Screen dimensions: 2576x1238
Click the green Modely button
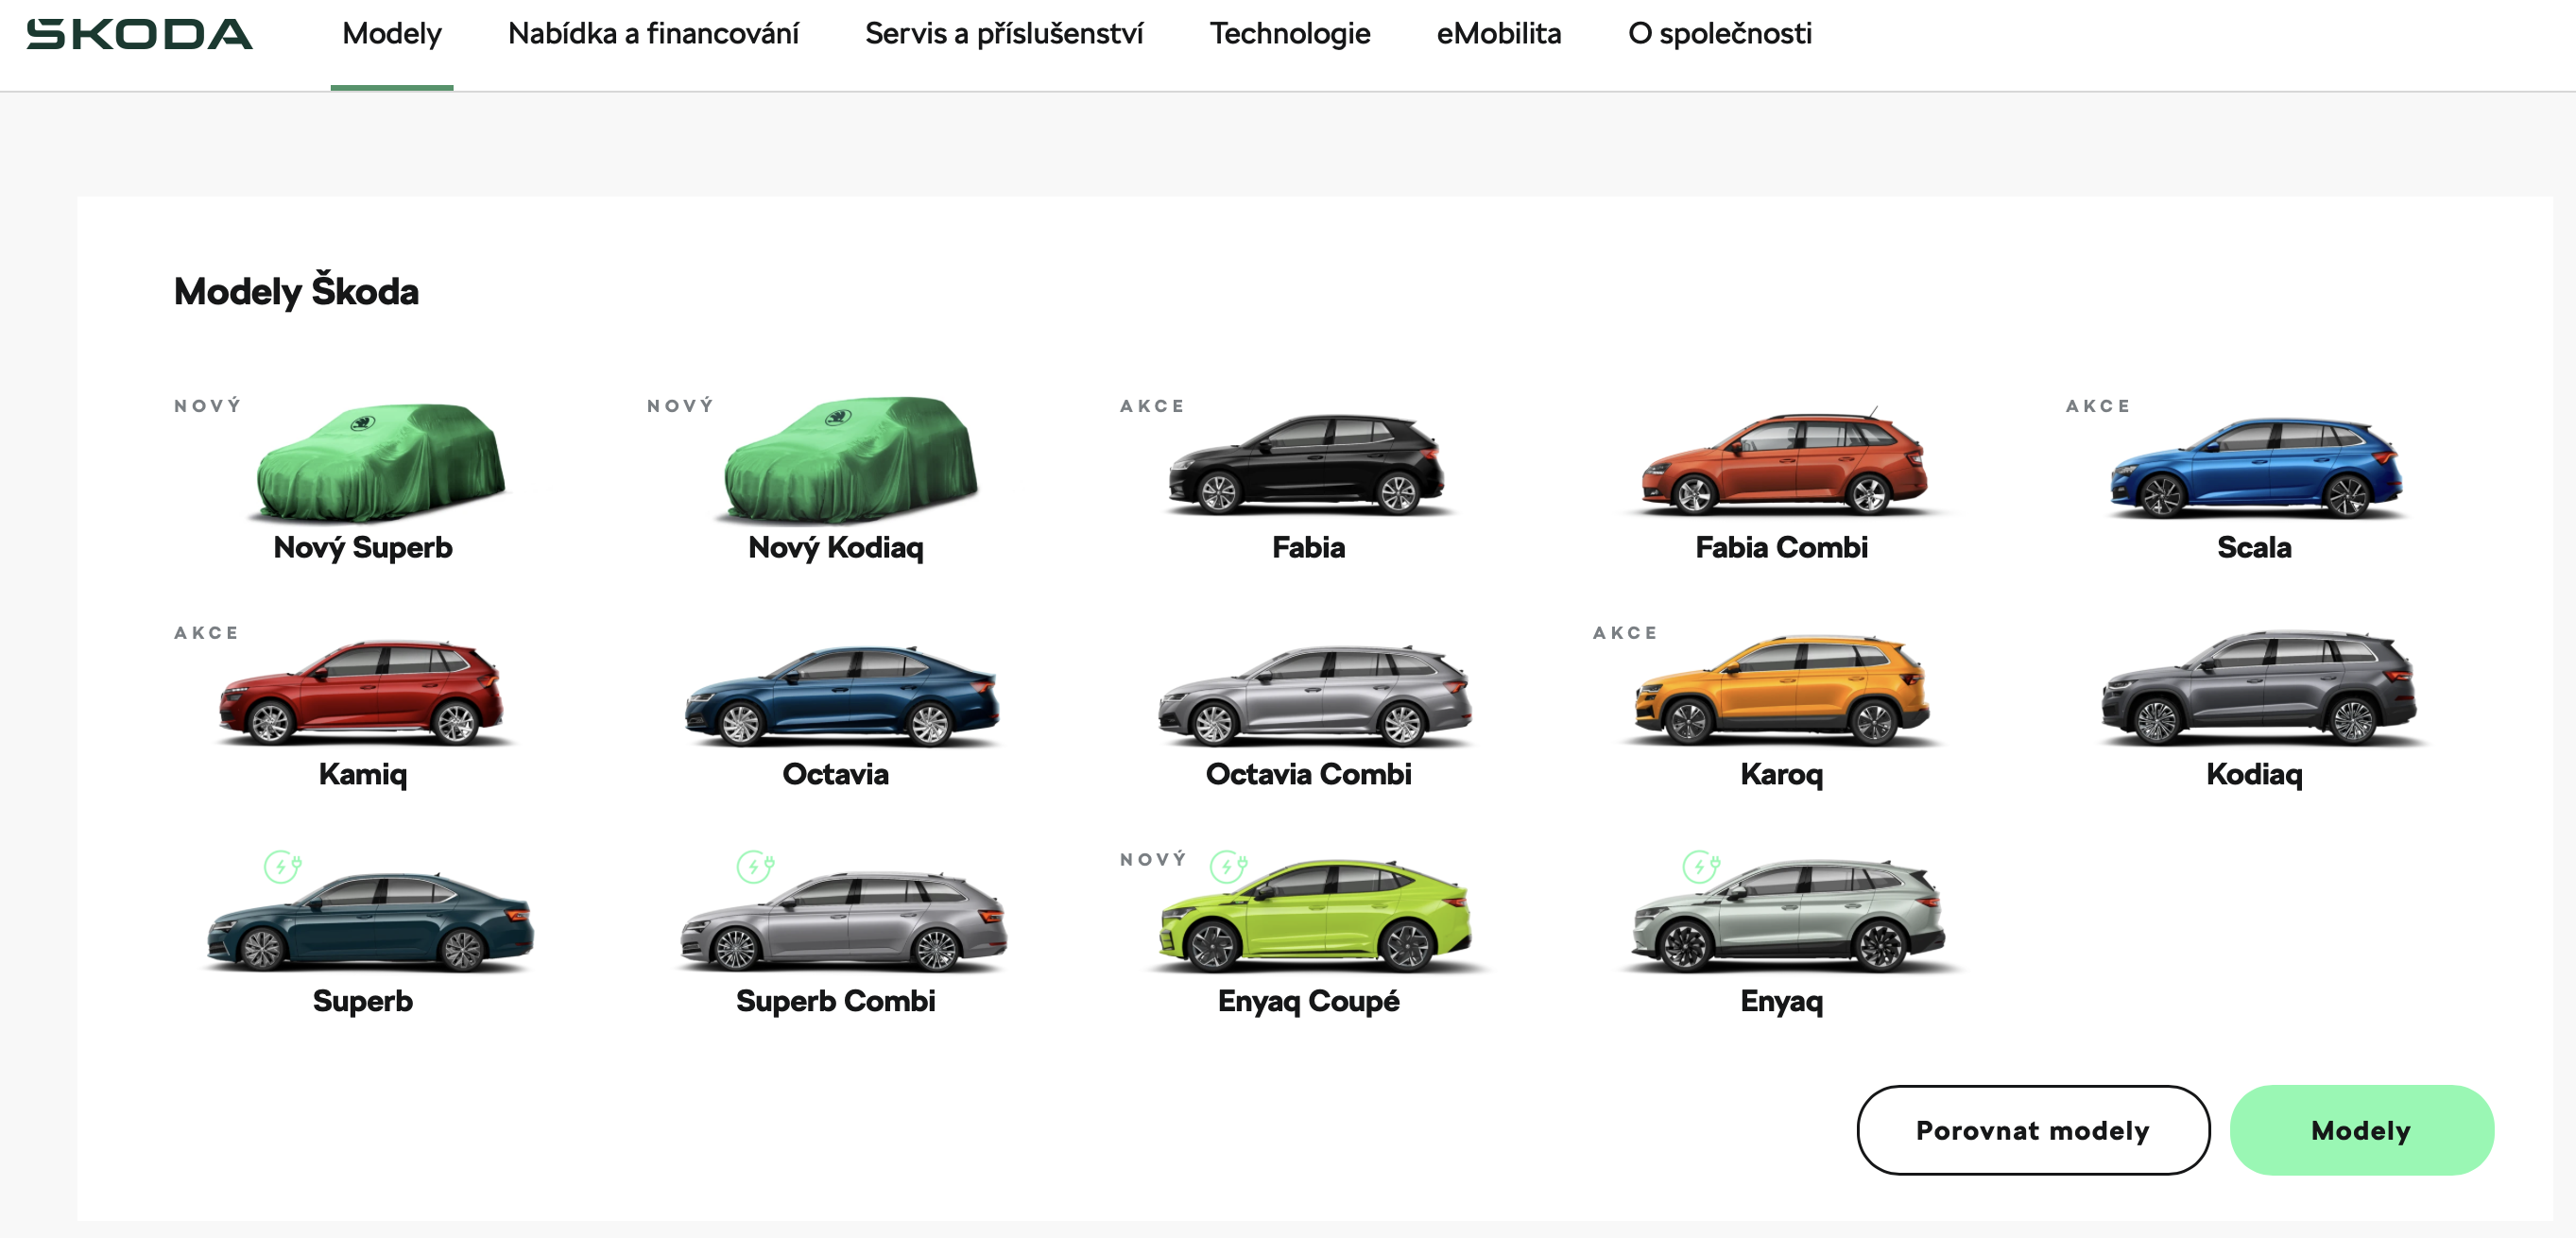2361,1130
